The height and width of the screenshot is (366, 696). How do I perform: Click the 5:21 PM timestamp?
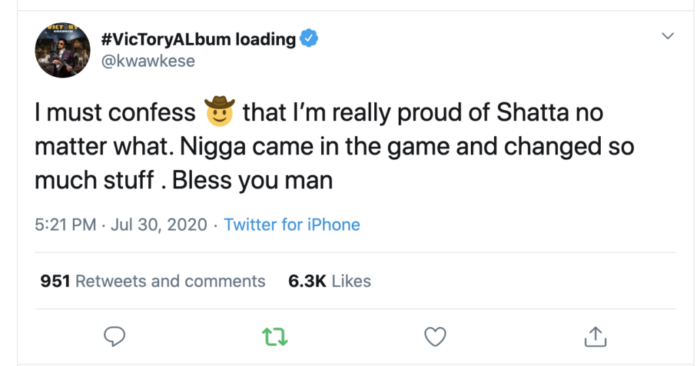coord(65,224)
